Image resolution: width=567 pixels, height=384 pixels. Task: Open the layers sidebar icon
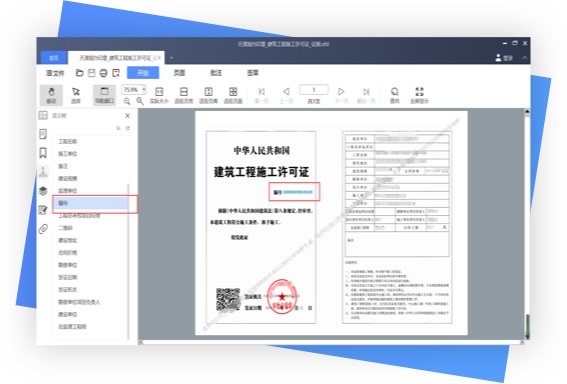(43, 191)
